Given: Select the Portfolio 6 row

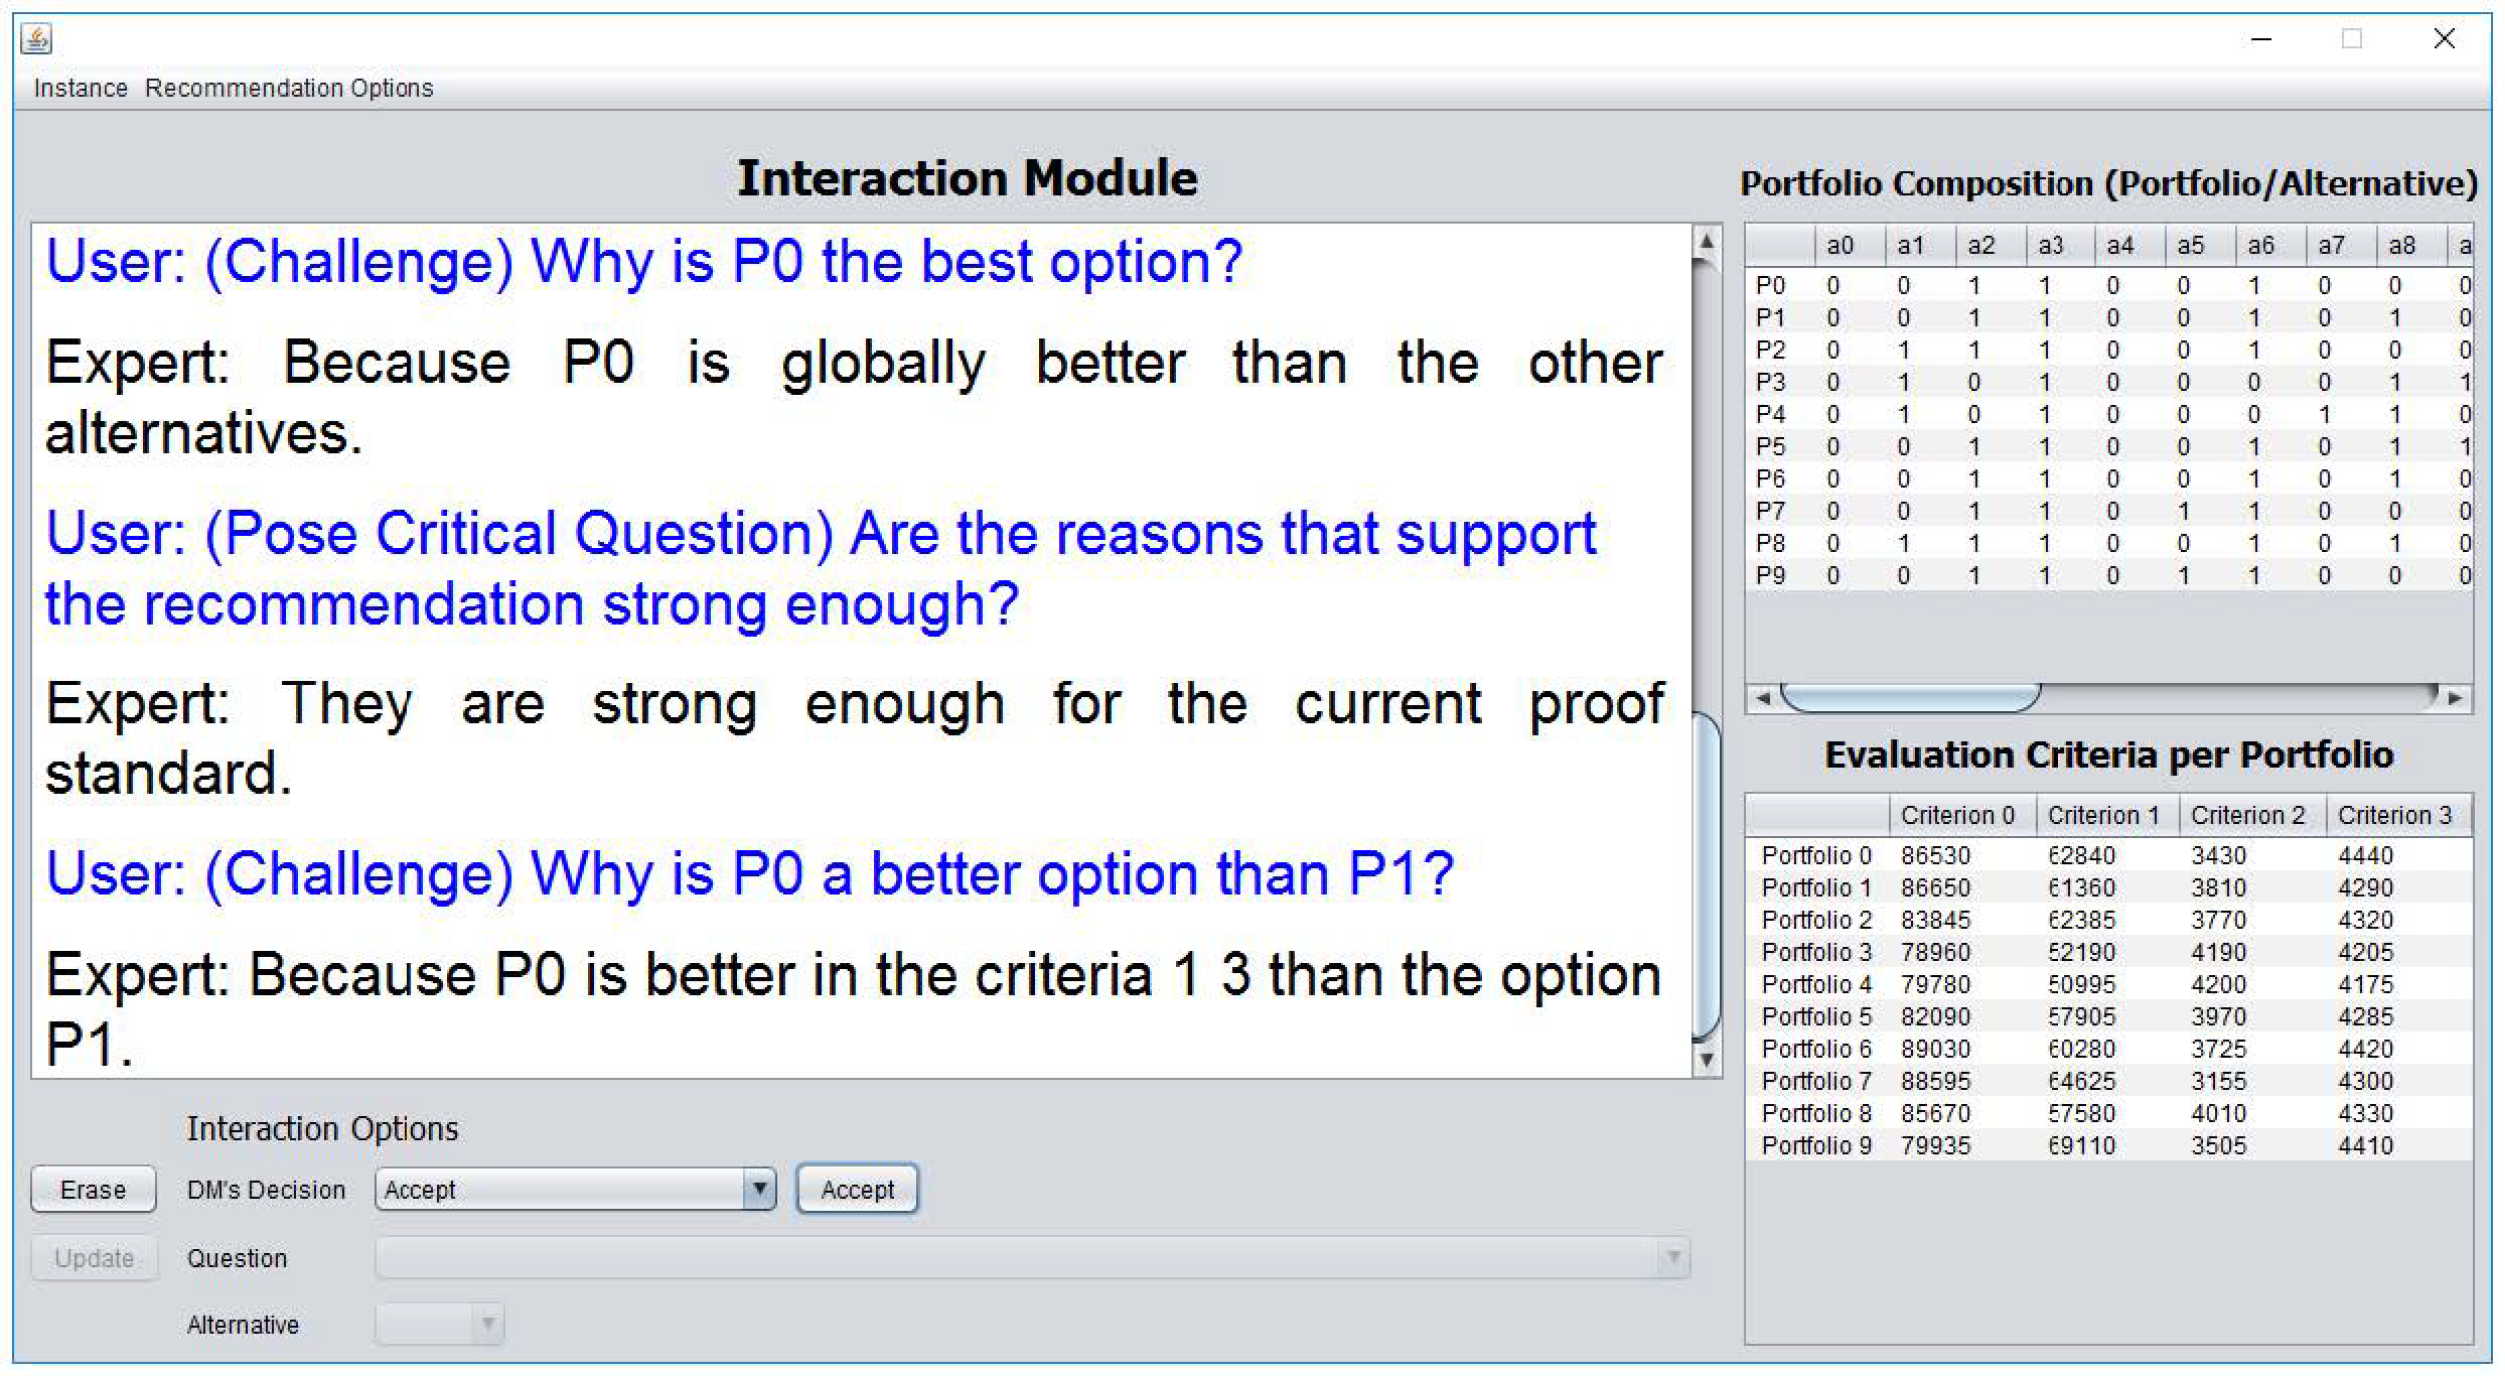Looking at the screenshot, I should click(x=1816, y=1048).
